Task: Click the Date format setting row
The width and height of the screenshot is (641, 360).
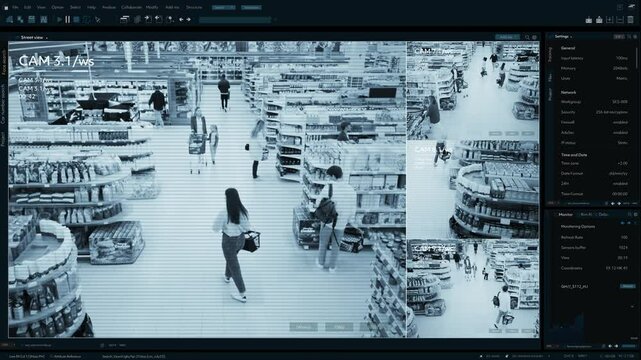Action: point(594,174)
